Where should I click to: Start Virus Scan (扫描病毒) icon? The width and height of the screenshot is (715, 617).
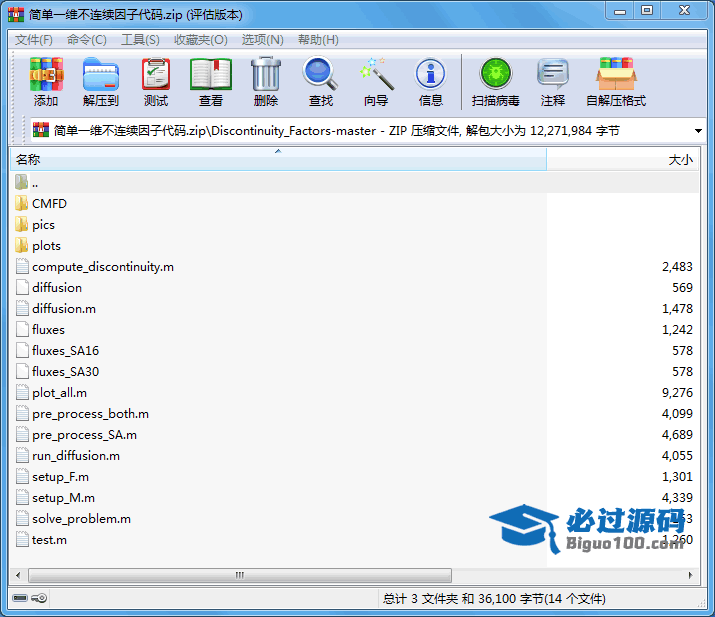tap(496, 73)
